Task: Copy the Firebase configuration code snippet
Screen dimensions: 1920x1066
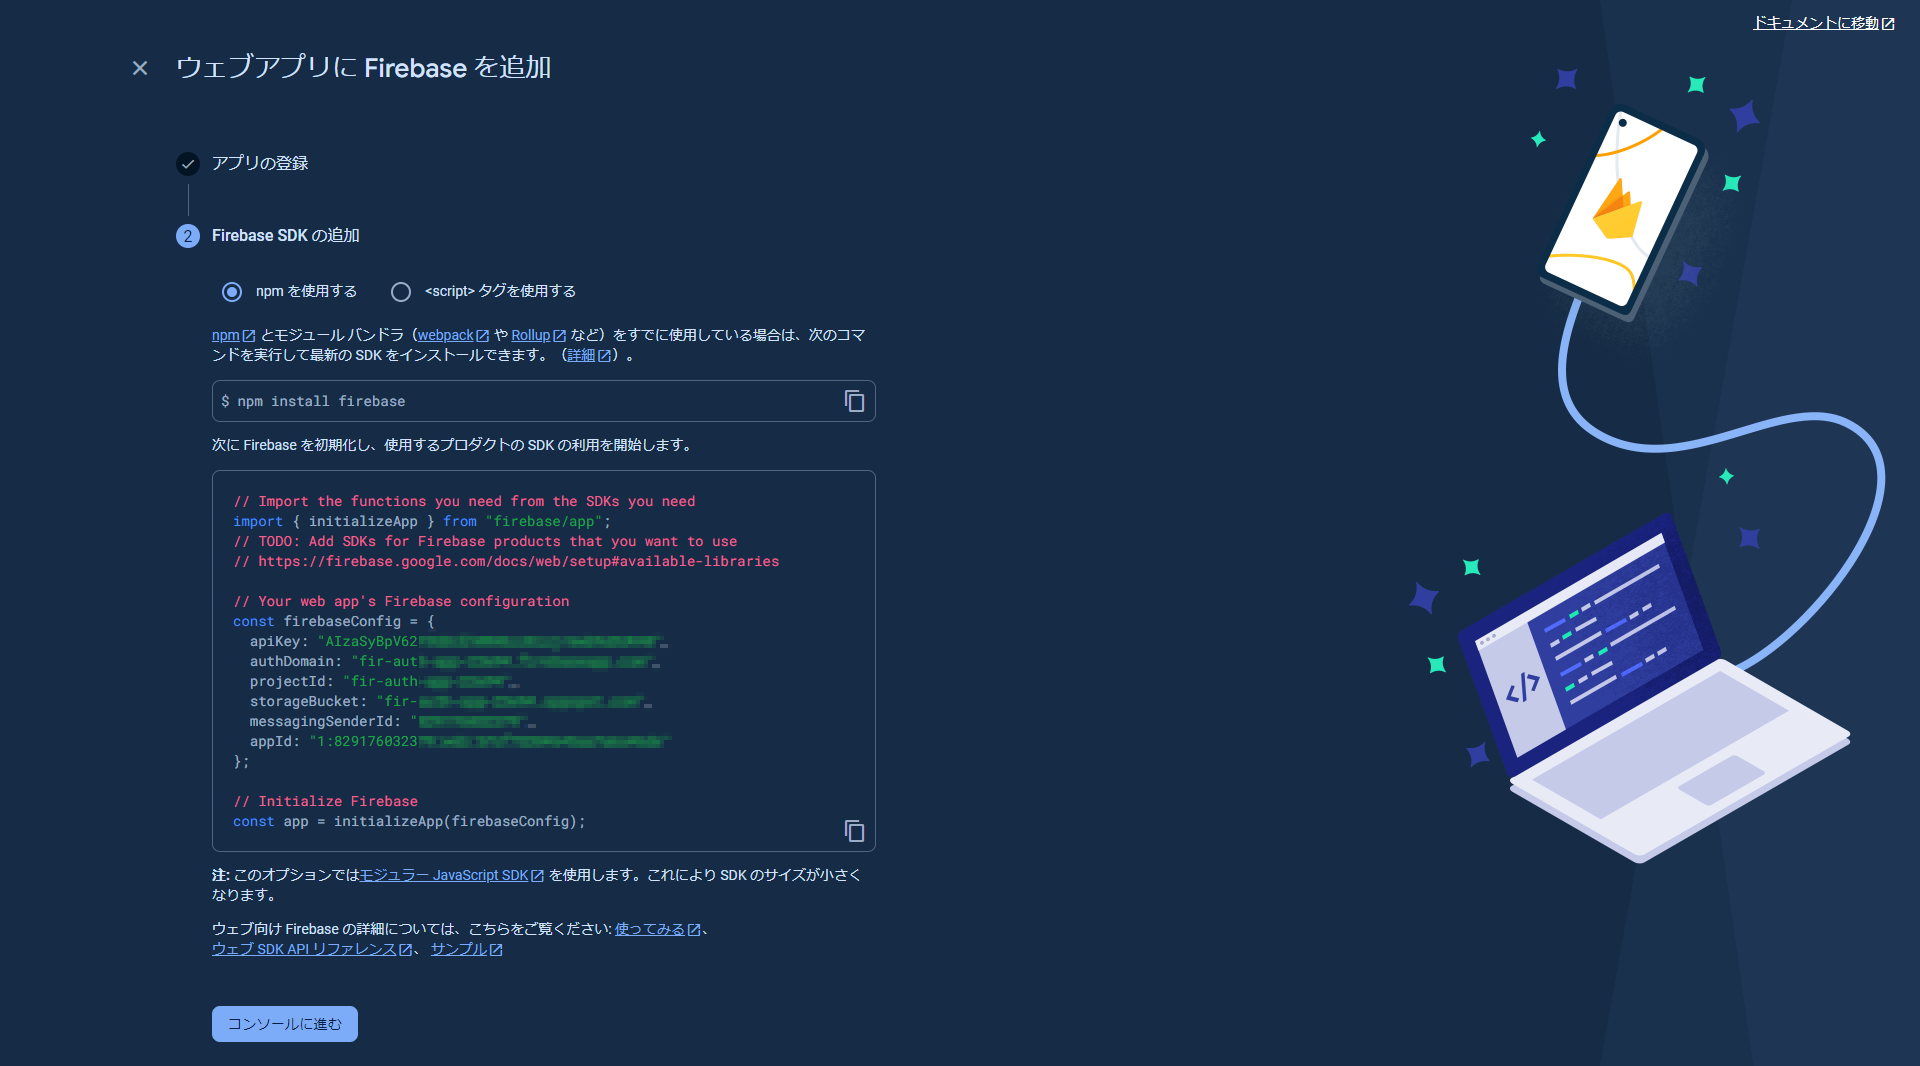Action: [854, 831]
